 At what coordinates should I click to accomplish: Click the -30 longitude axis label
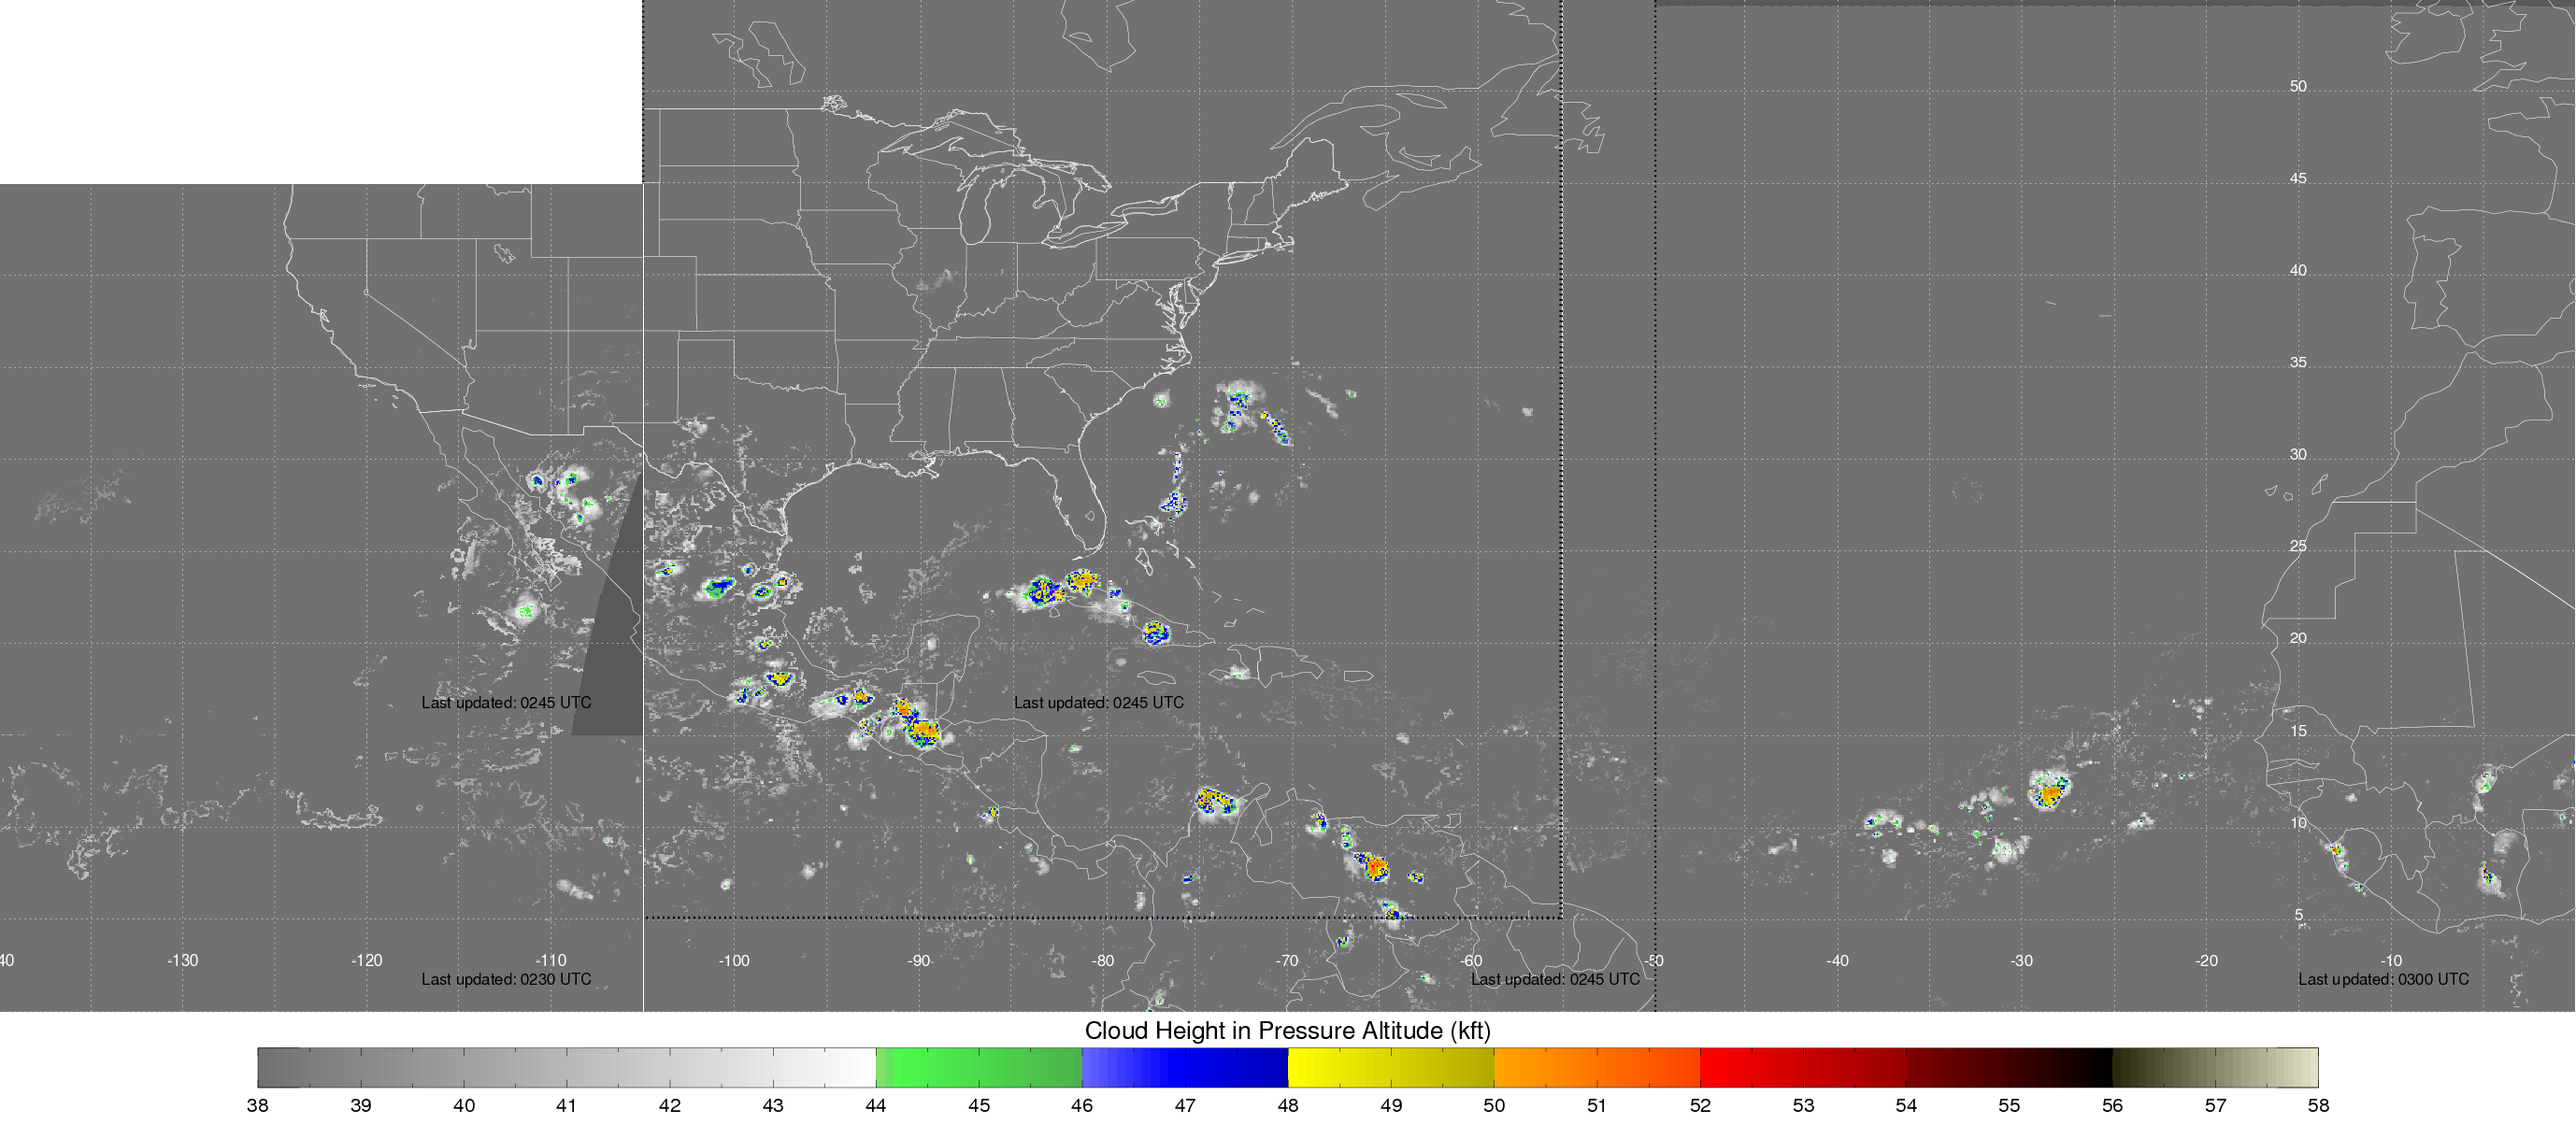pos(2022,960)
